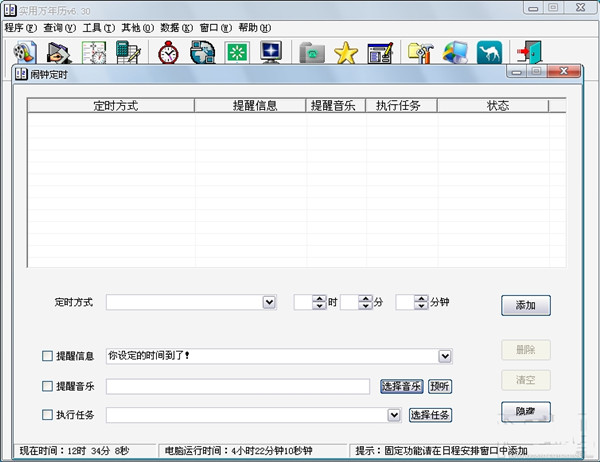
Task: Click the 实用万年历 app title bar icon
Action: point(10,10)
